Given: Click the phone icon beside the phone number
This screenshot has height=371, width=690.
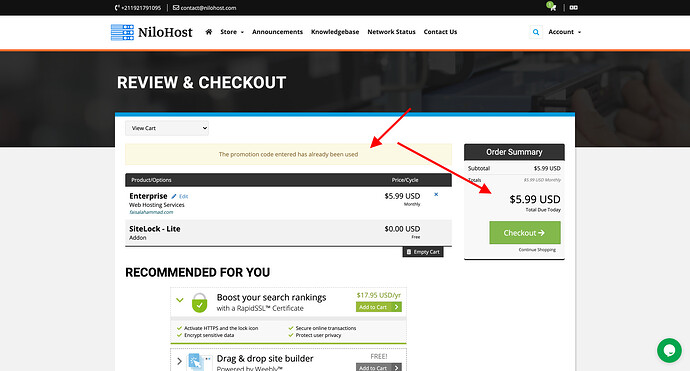Looking at the screenshot, I should 117,7.
